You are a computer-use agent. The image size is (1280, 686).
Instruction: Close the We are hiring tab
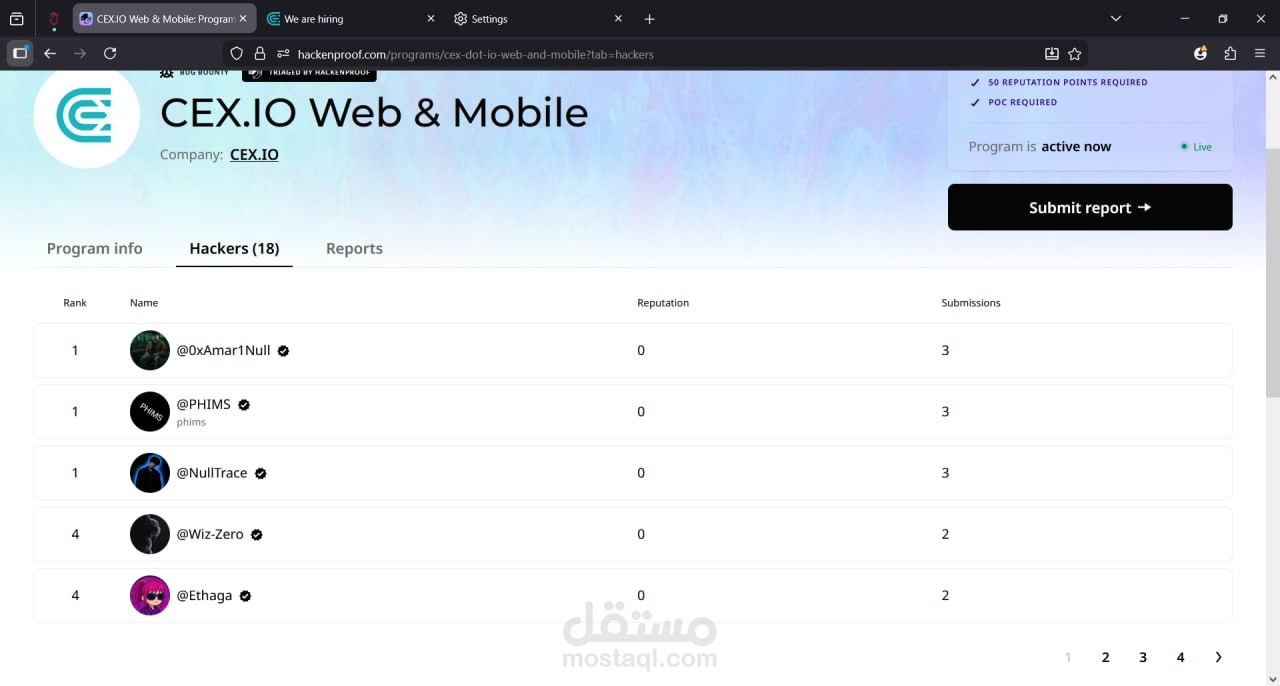tap(431, 19)
